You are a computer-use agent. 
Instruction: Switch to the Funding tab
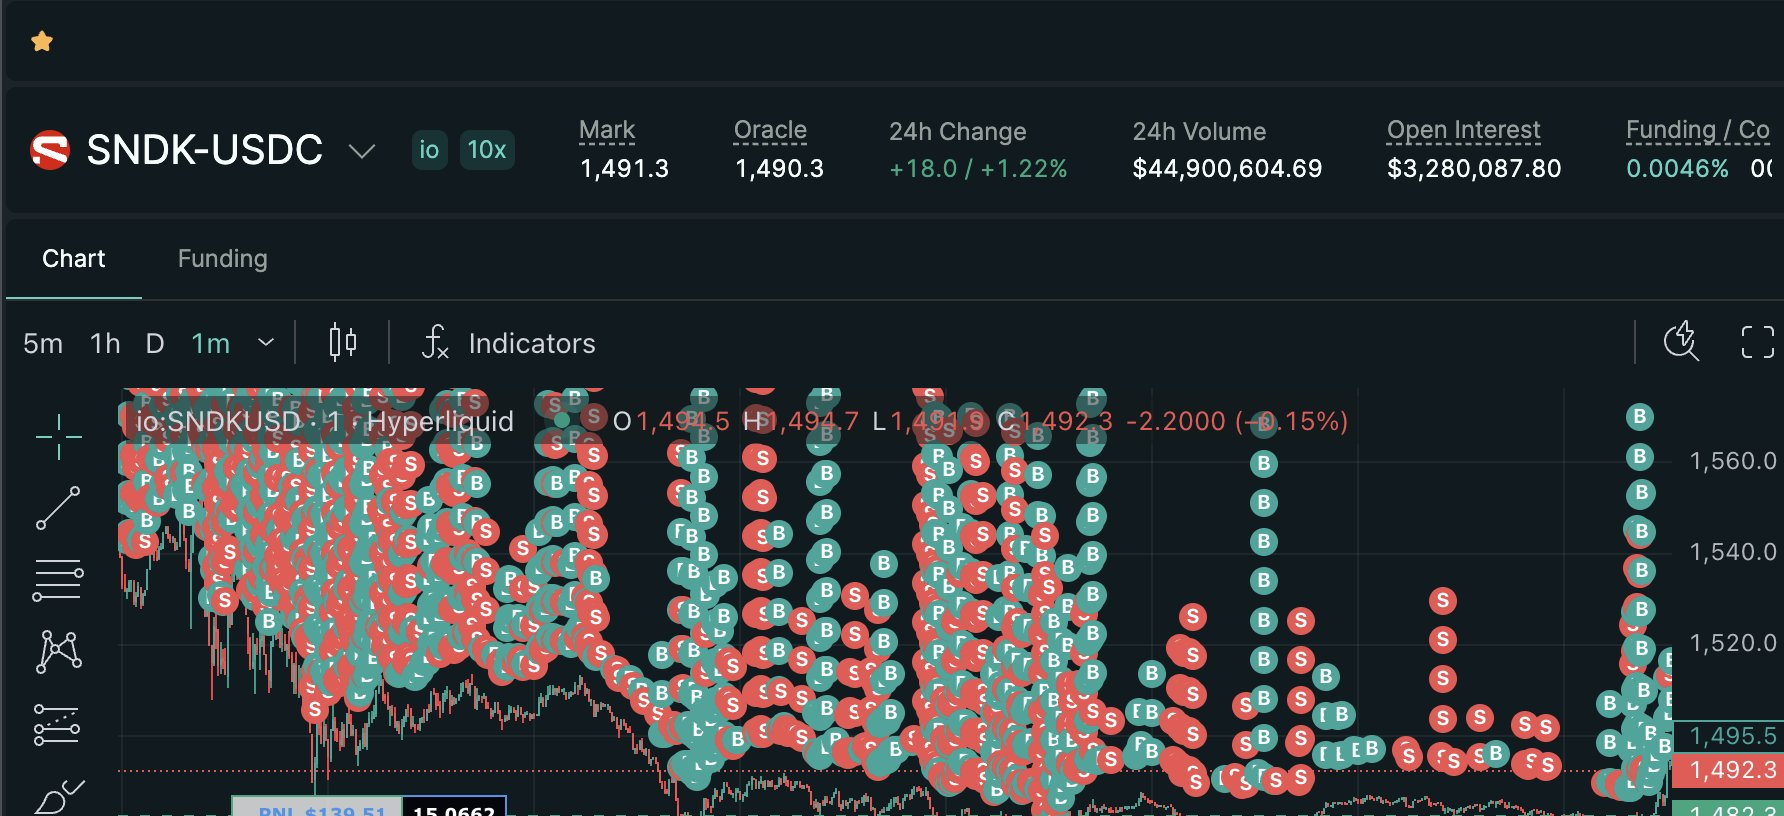tap(222, 259)
